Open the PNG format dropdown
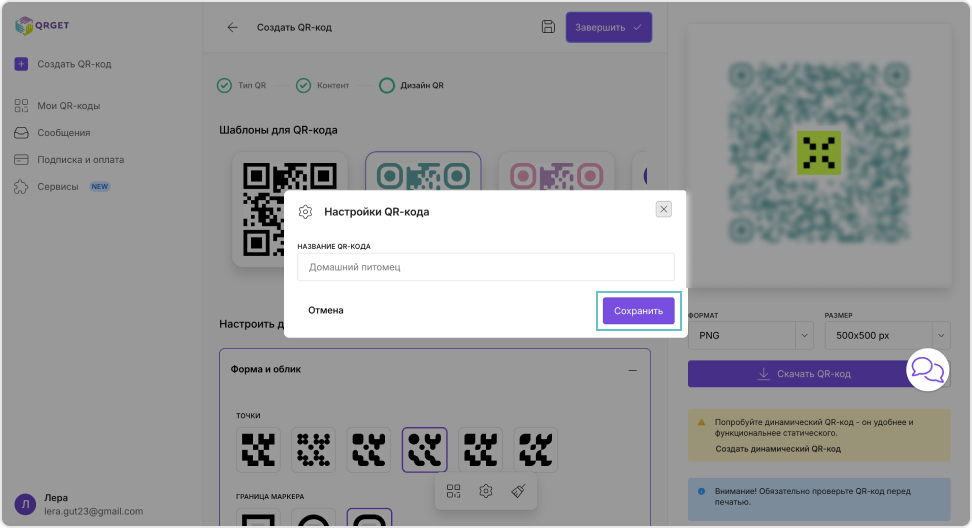The image size is (972, 528). coord(750,336)
